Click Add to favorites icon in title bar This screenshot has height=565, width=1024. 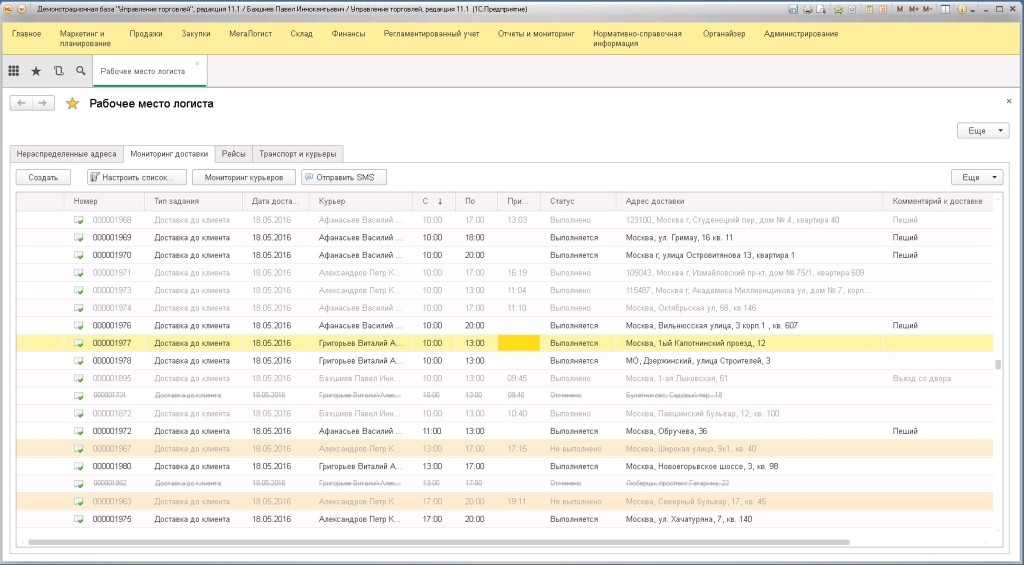click(839, 9)
